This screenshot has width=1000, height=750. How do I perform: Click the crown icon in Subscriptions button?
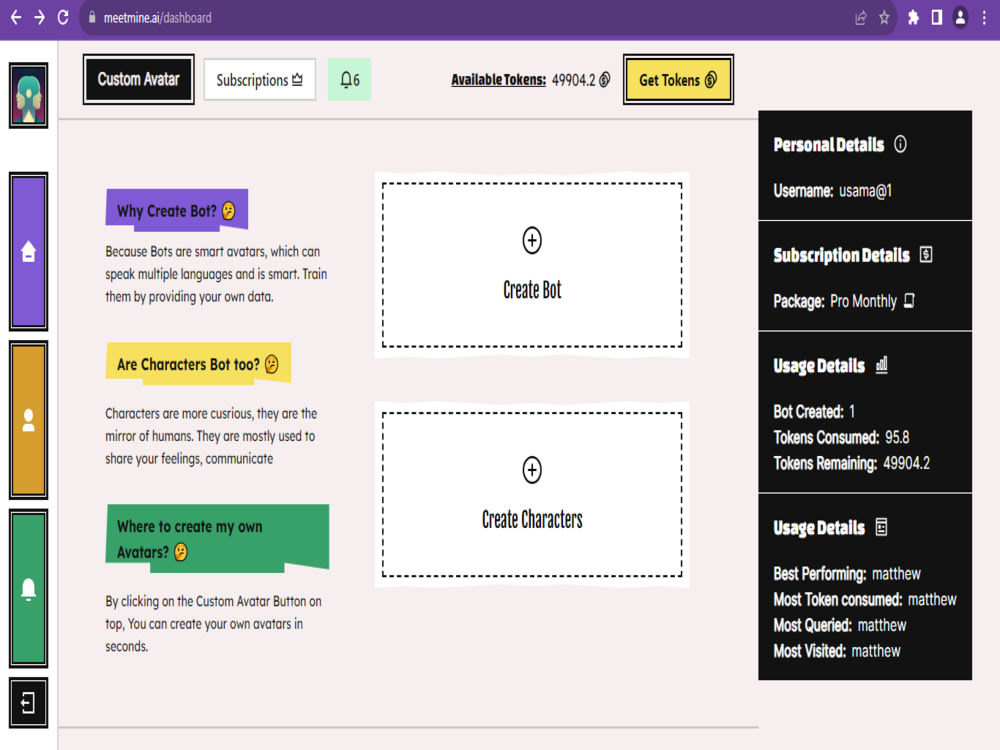(297, 79)
